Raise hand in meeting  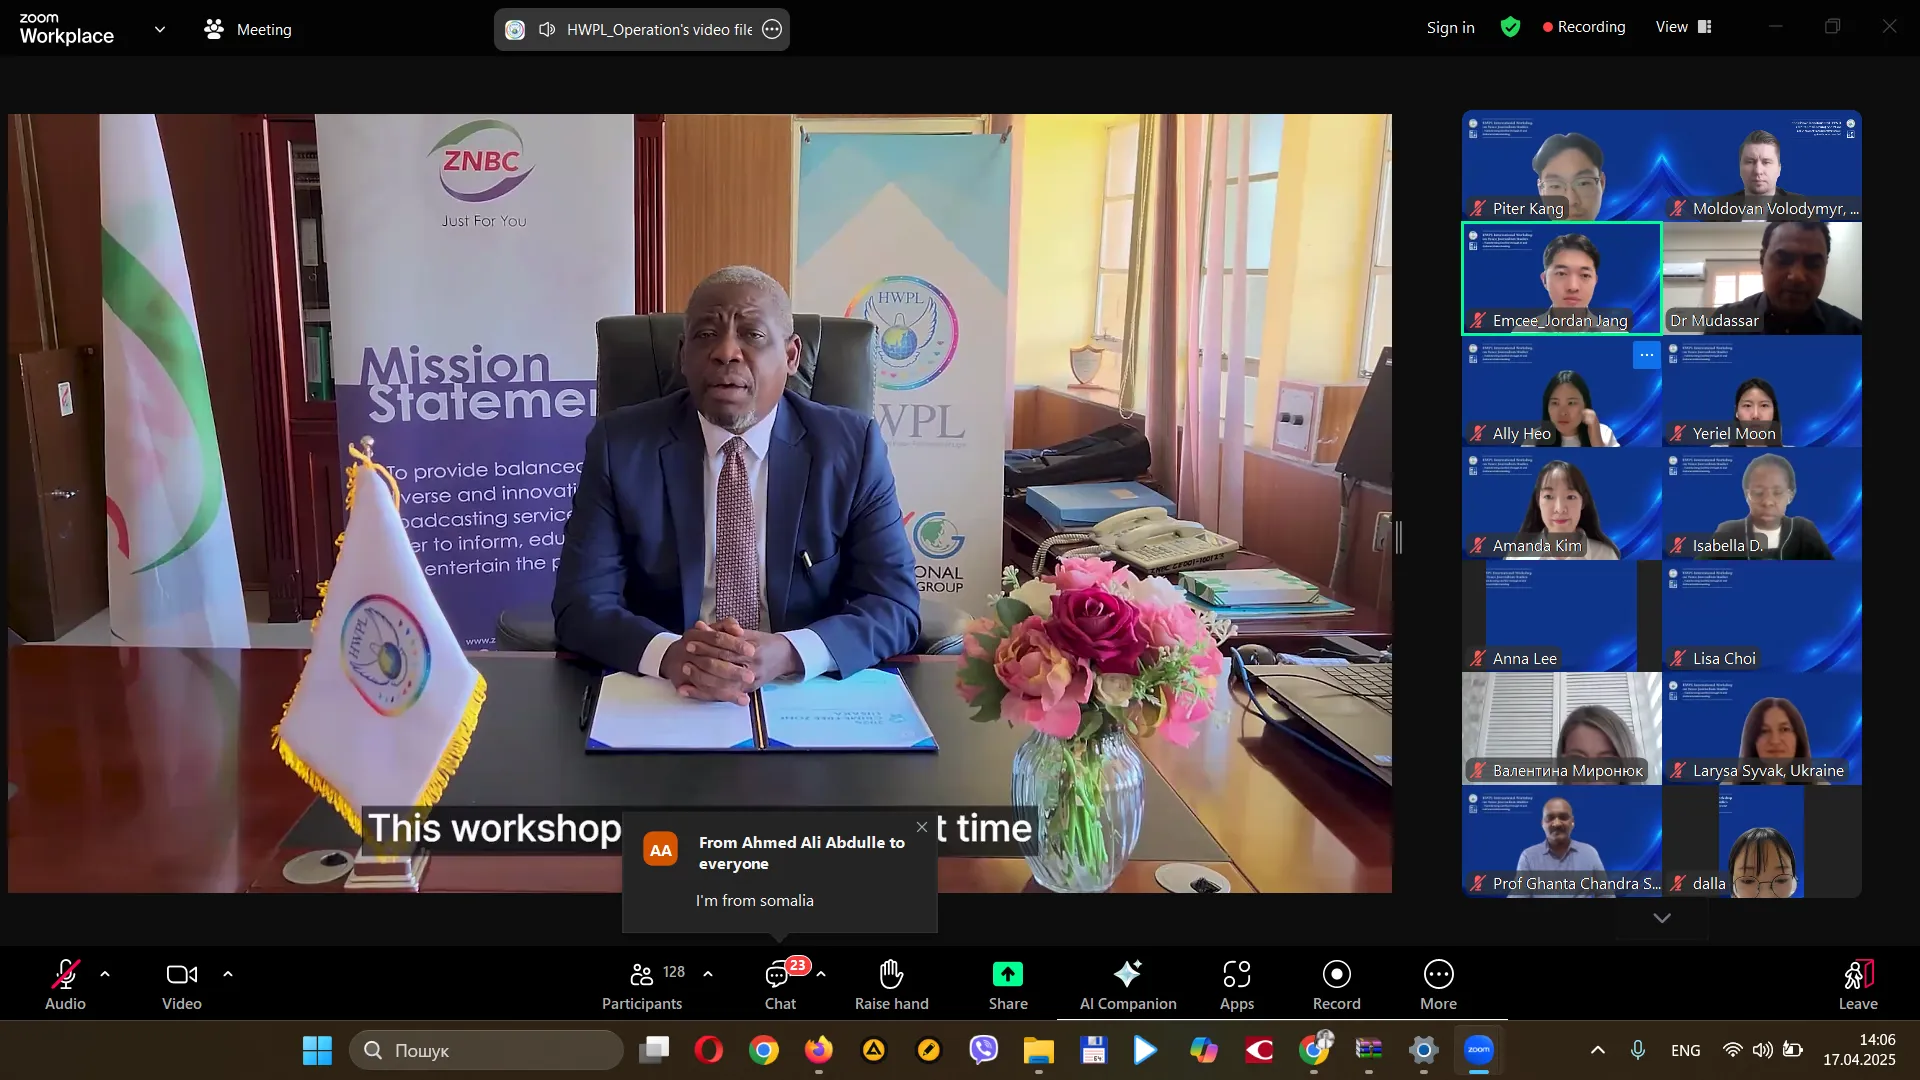click(891, 985)
